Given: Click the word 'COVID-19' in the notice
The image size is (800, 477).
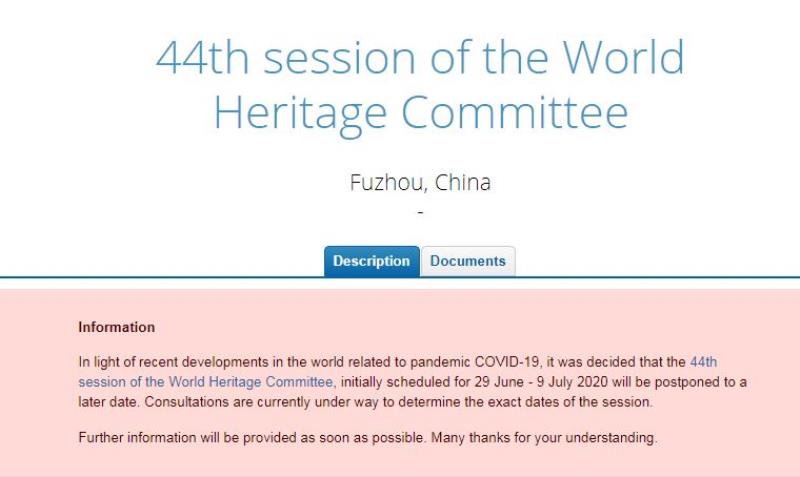Looking at the screenshot, I should [x=506, y=362].
